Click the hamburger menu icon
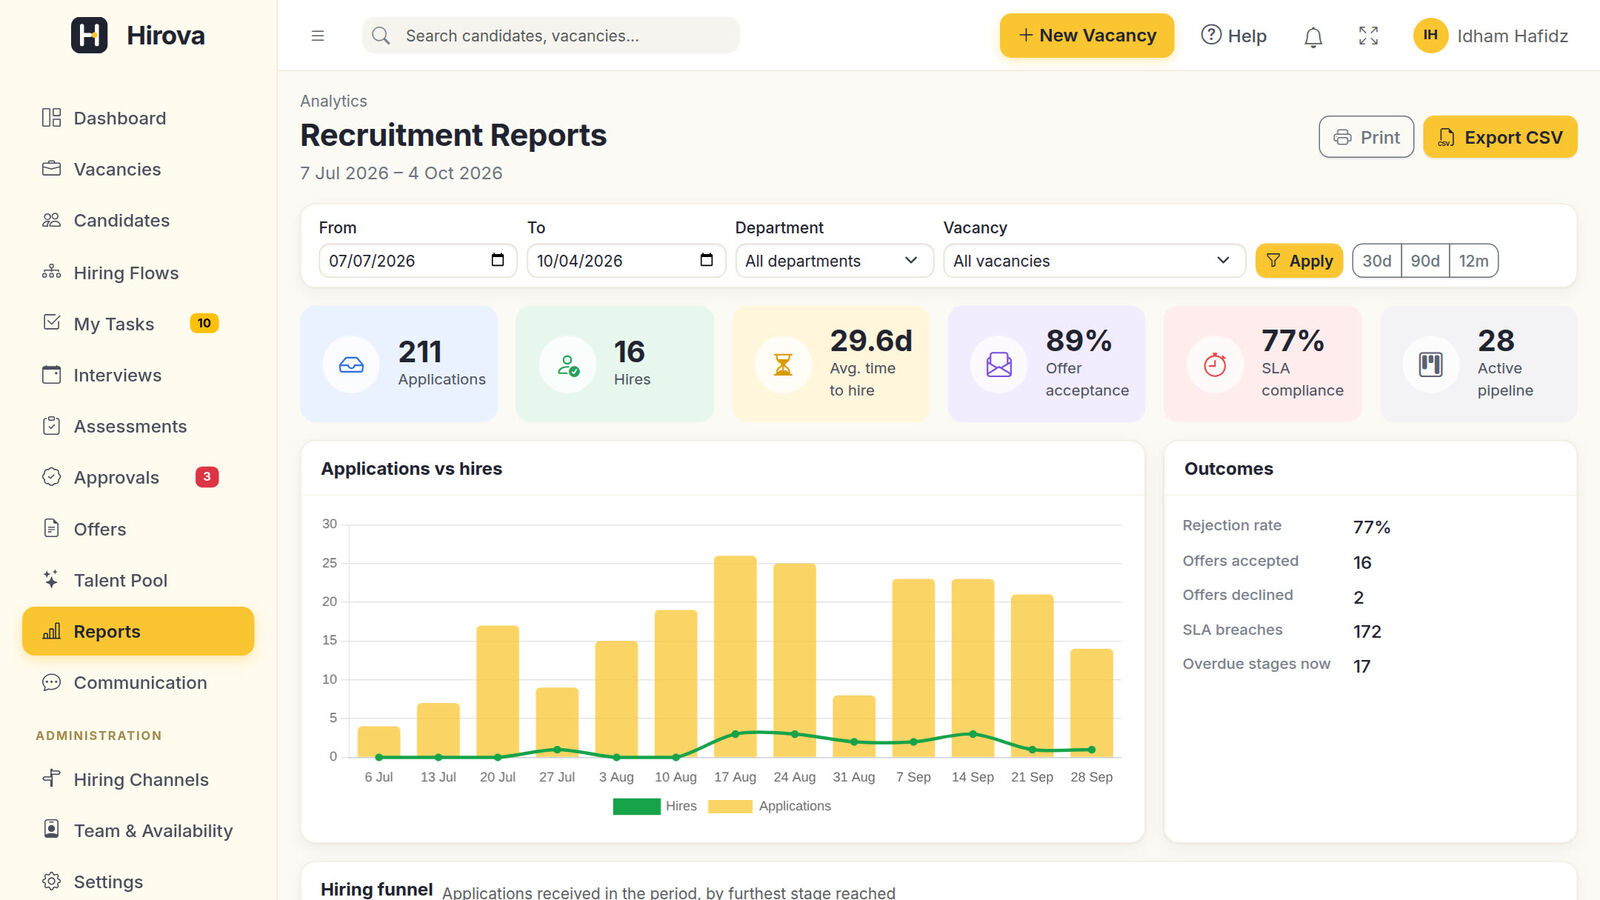The width and height of the screenshot is (1600, 900). [318, 36]
